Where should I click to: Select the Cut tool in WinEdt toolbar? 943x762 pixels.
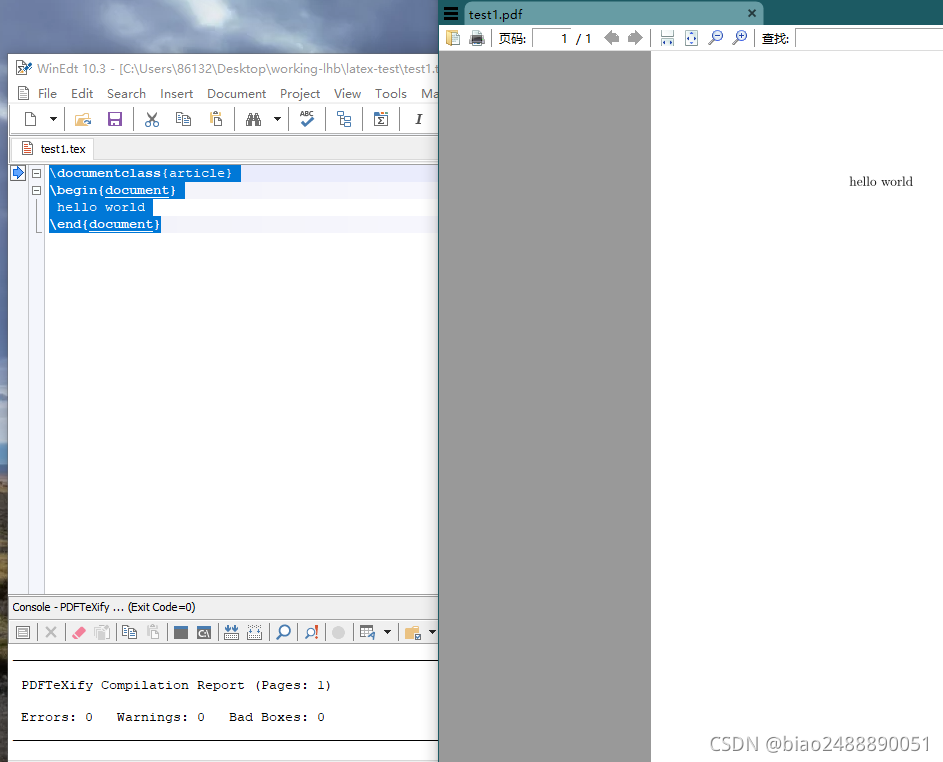(151, 118)
